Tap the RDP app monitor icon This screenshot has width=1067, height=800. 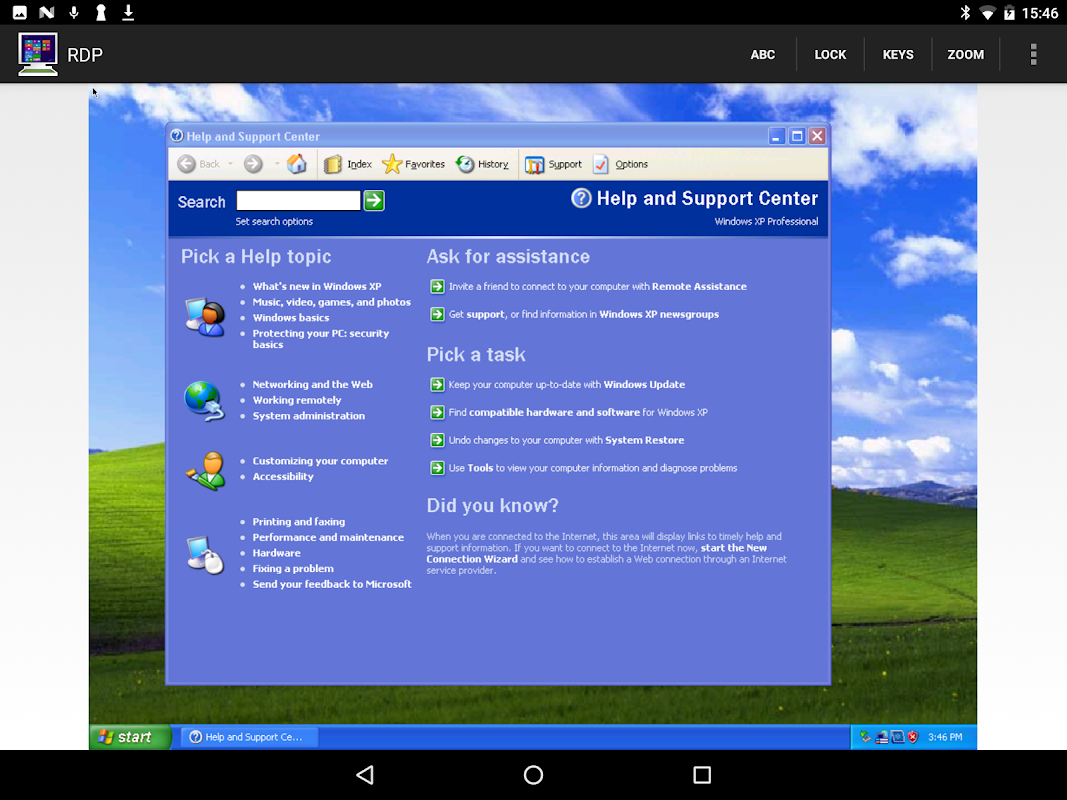(38, 54)
